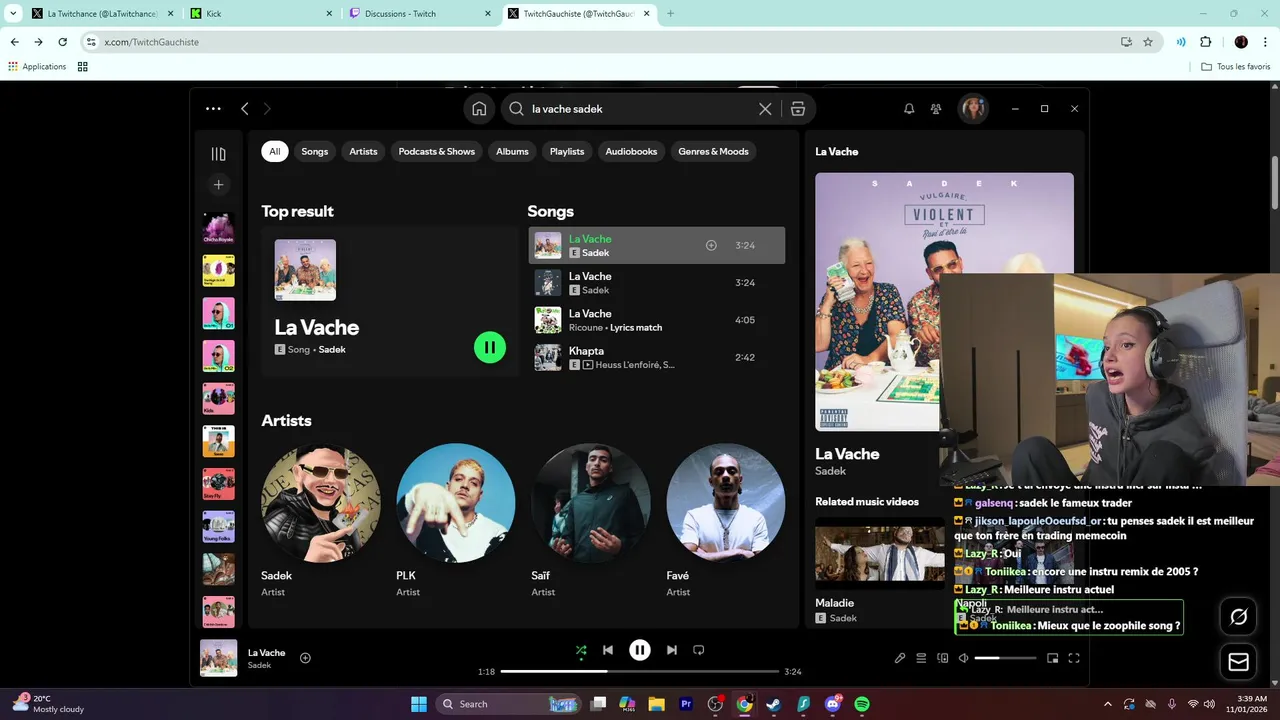Image resolution: width=1280 pixels, height=720 pixels.
Task: Add the highlighted La Vache song to Liked Songs
Action: [x=711, y=245]
